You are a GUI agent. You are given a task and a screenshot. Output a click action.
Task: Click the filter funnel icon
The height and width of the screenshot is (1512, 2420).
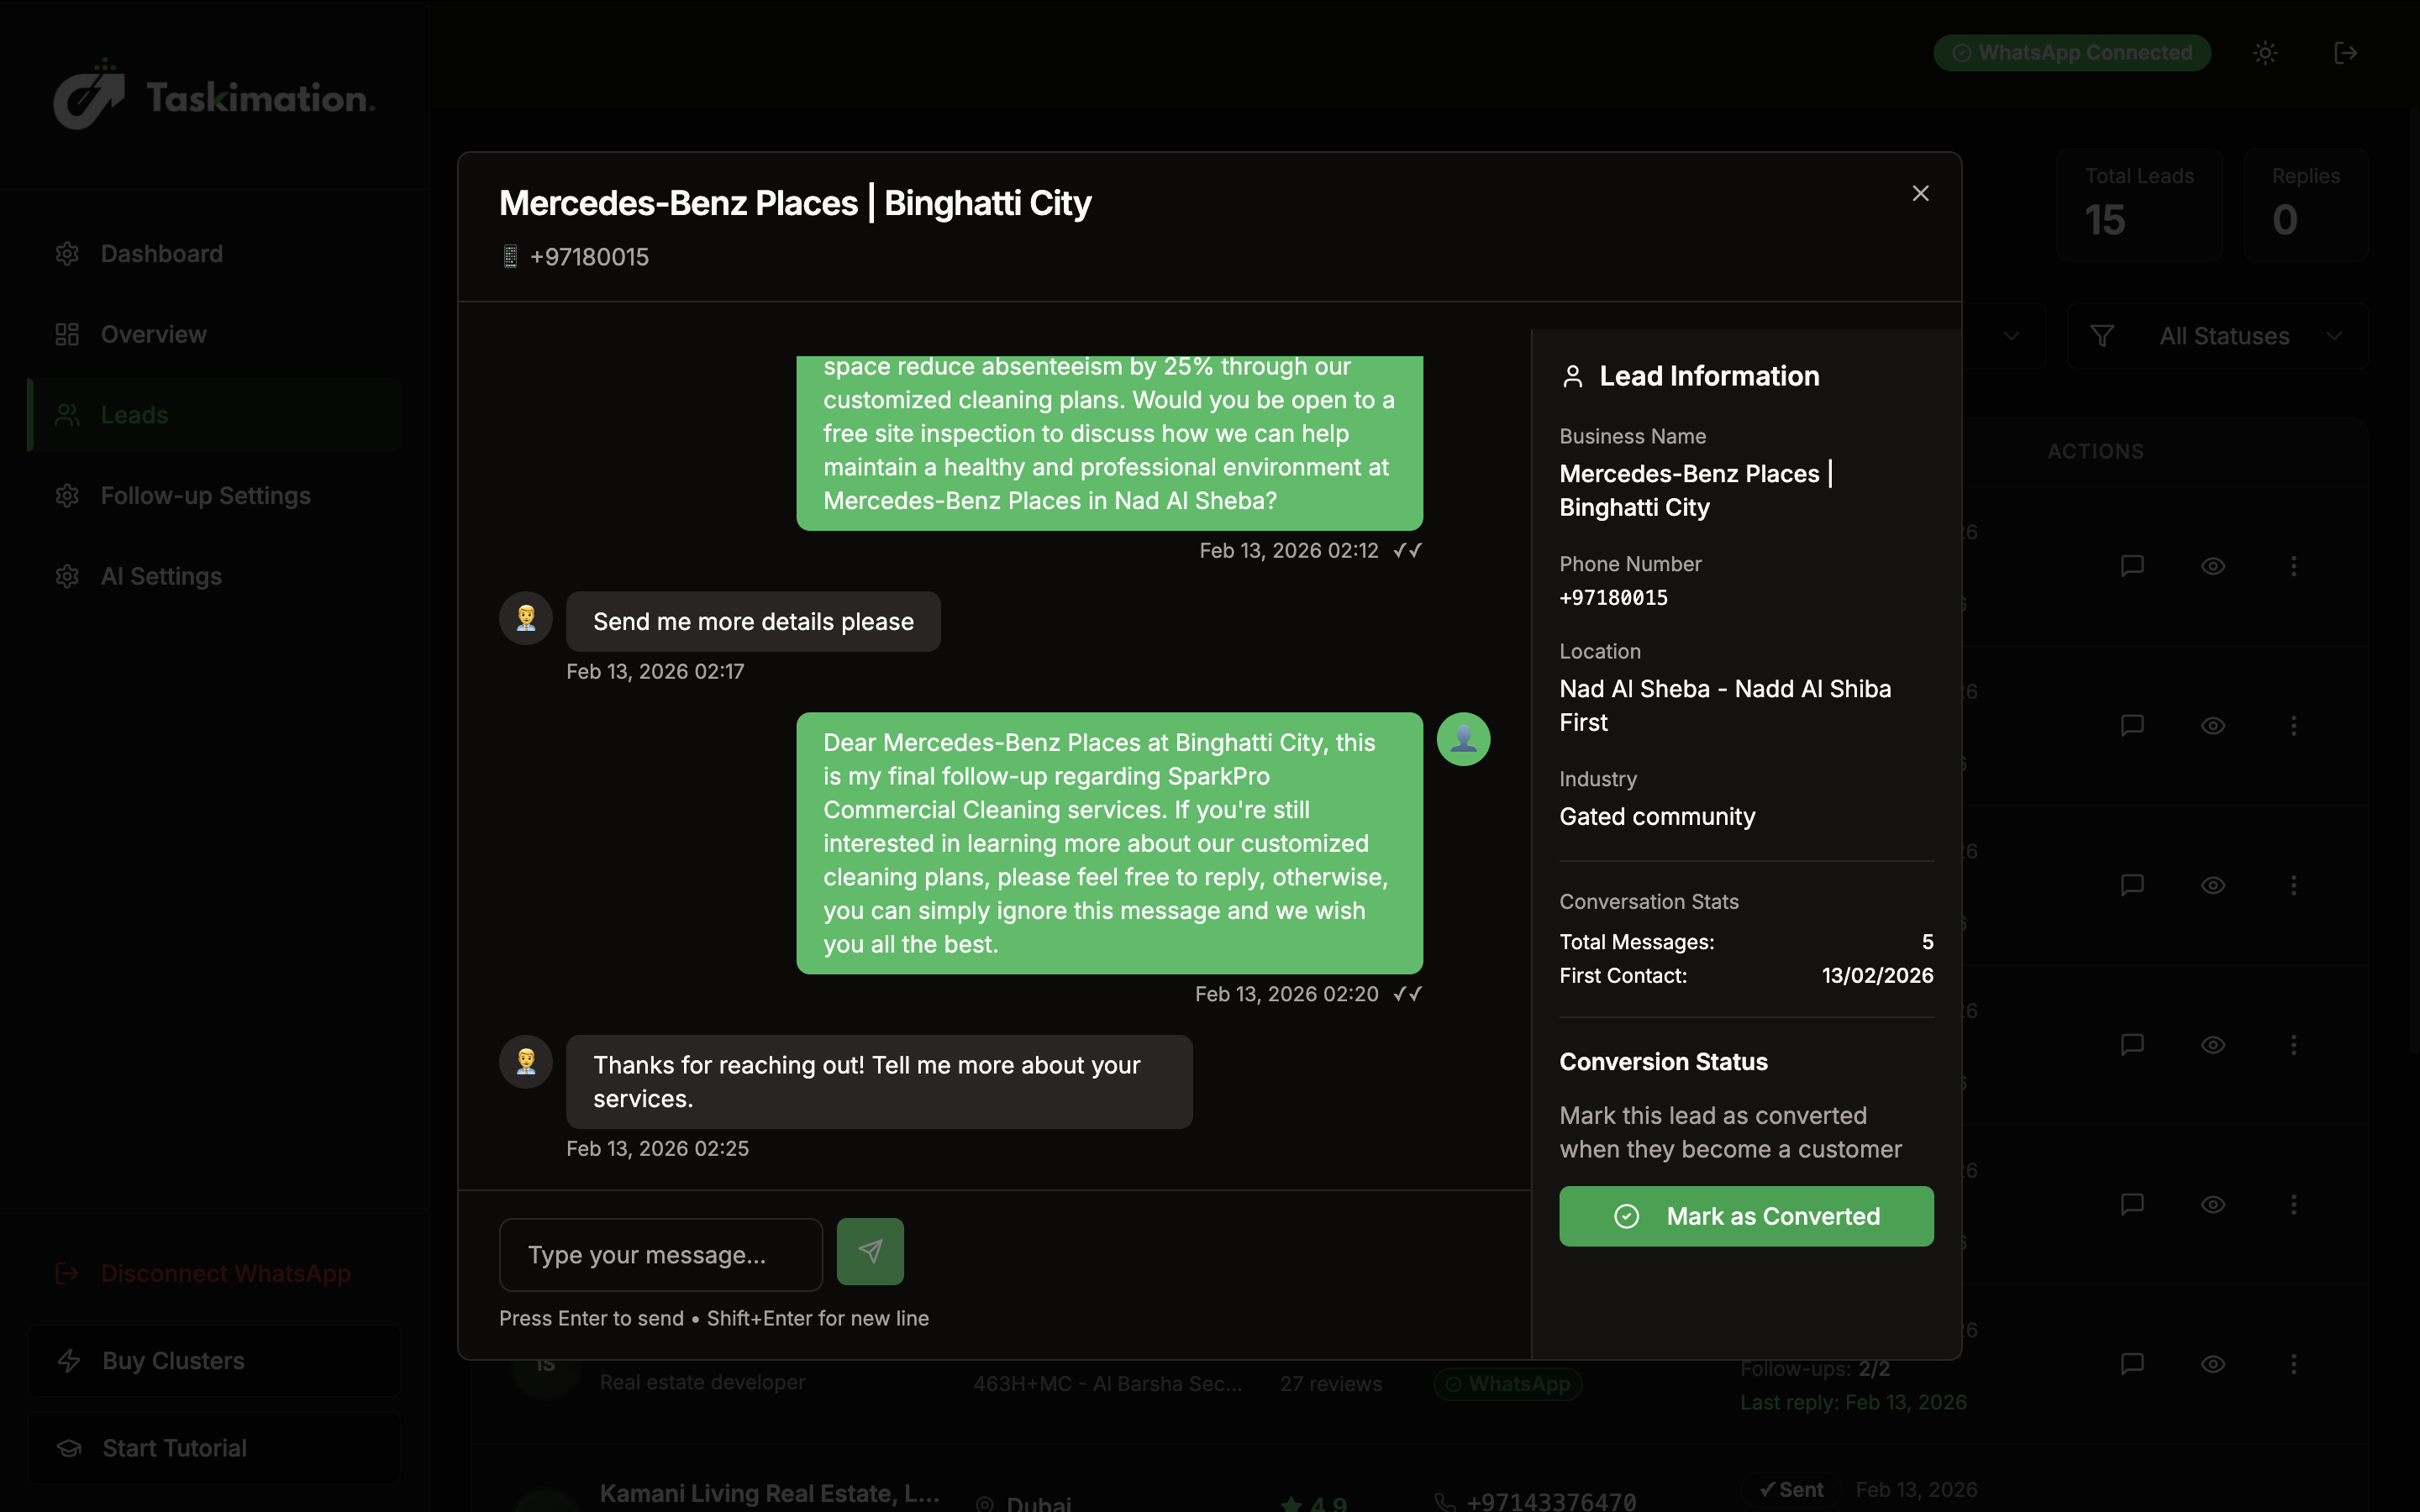(2102, 336)
